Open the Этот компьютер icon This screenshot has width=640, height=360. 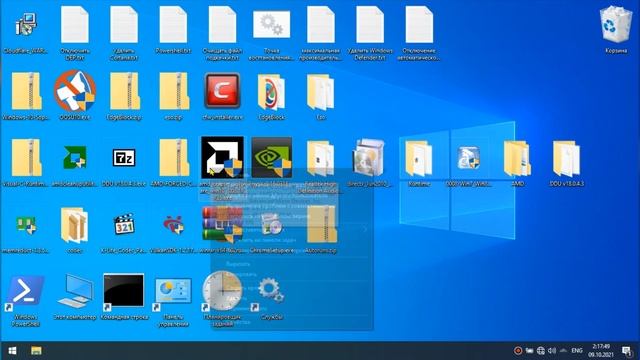click(75, 291)
